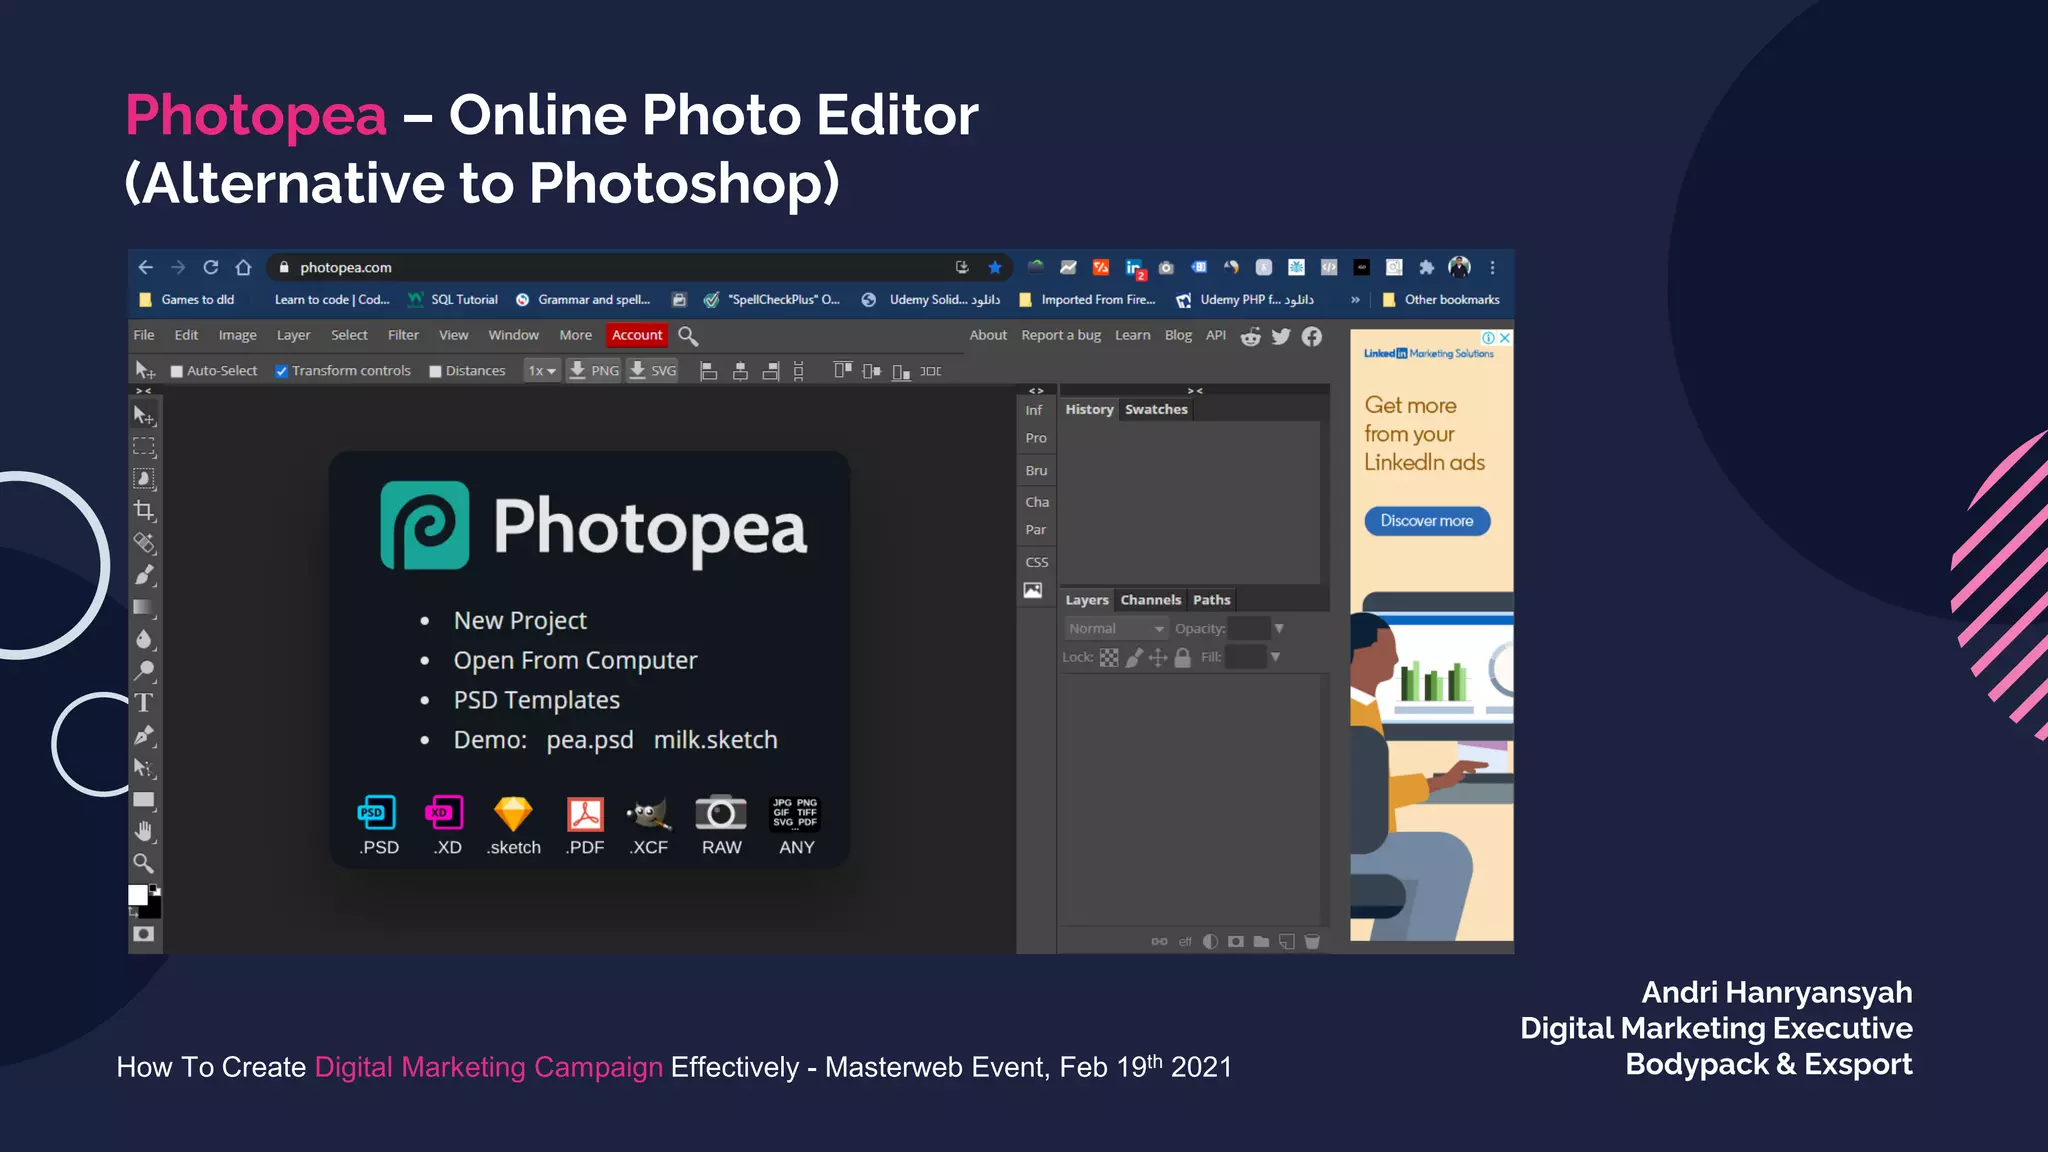Viewport: 2048px width, 1152px height.
Task: Select the Blur droplet tool
Action: click(144, 639)
